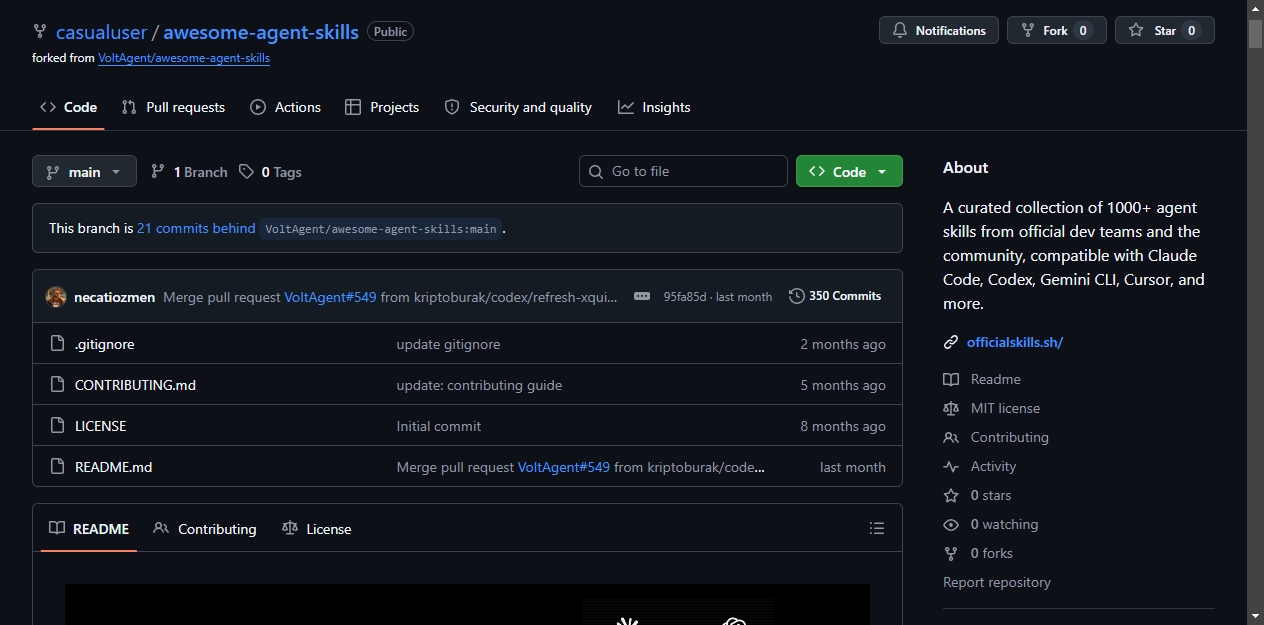Click the Security shield icon
Viewport: 1264px width, 625px height.
(452, 107)
